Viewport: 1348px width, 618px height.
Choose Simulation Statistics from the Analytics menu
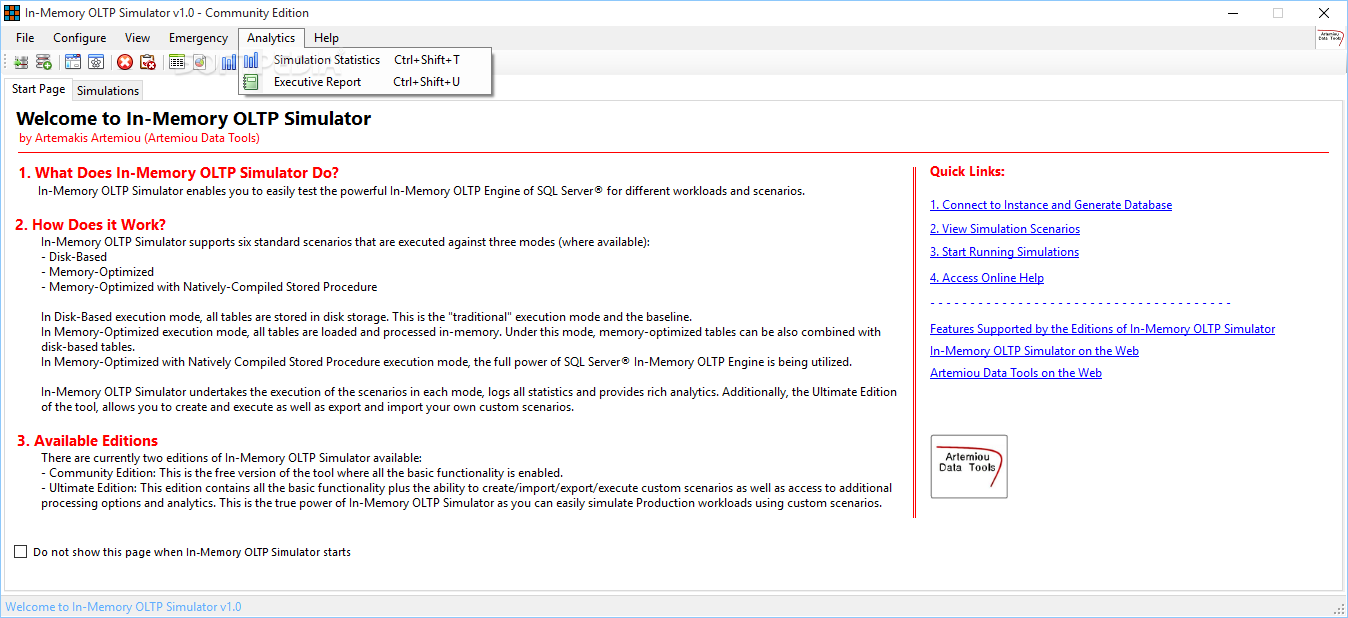coord(365,60)
